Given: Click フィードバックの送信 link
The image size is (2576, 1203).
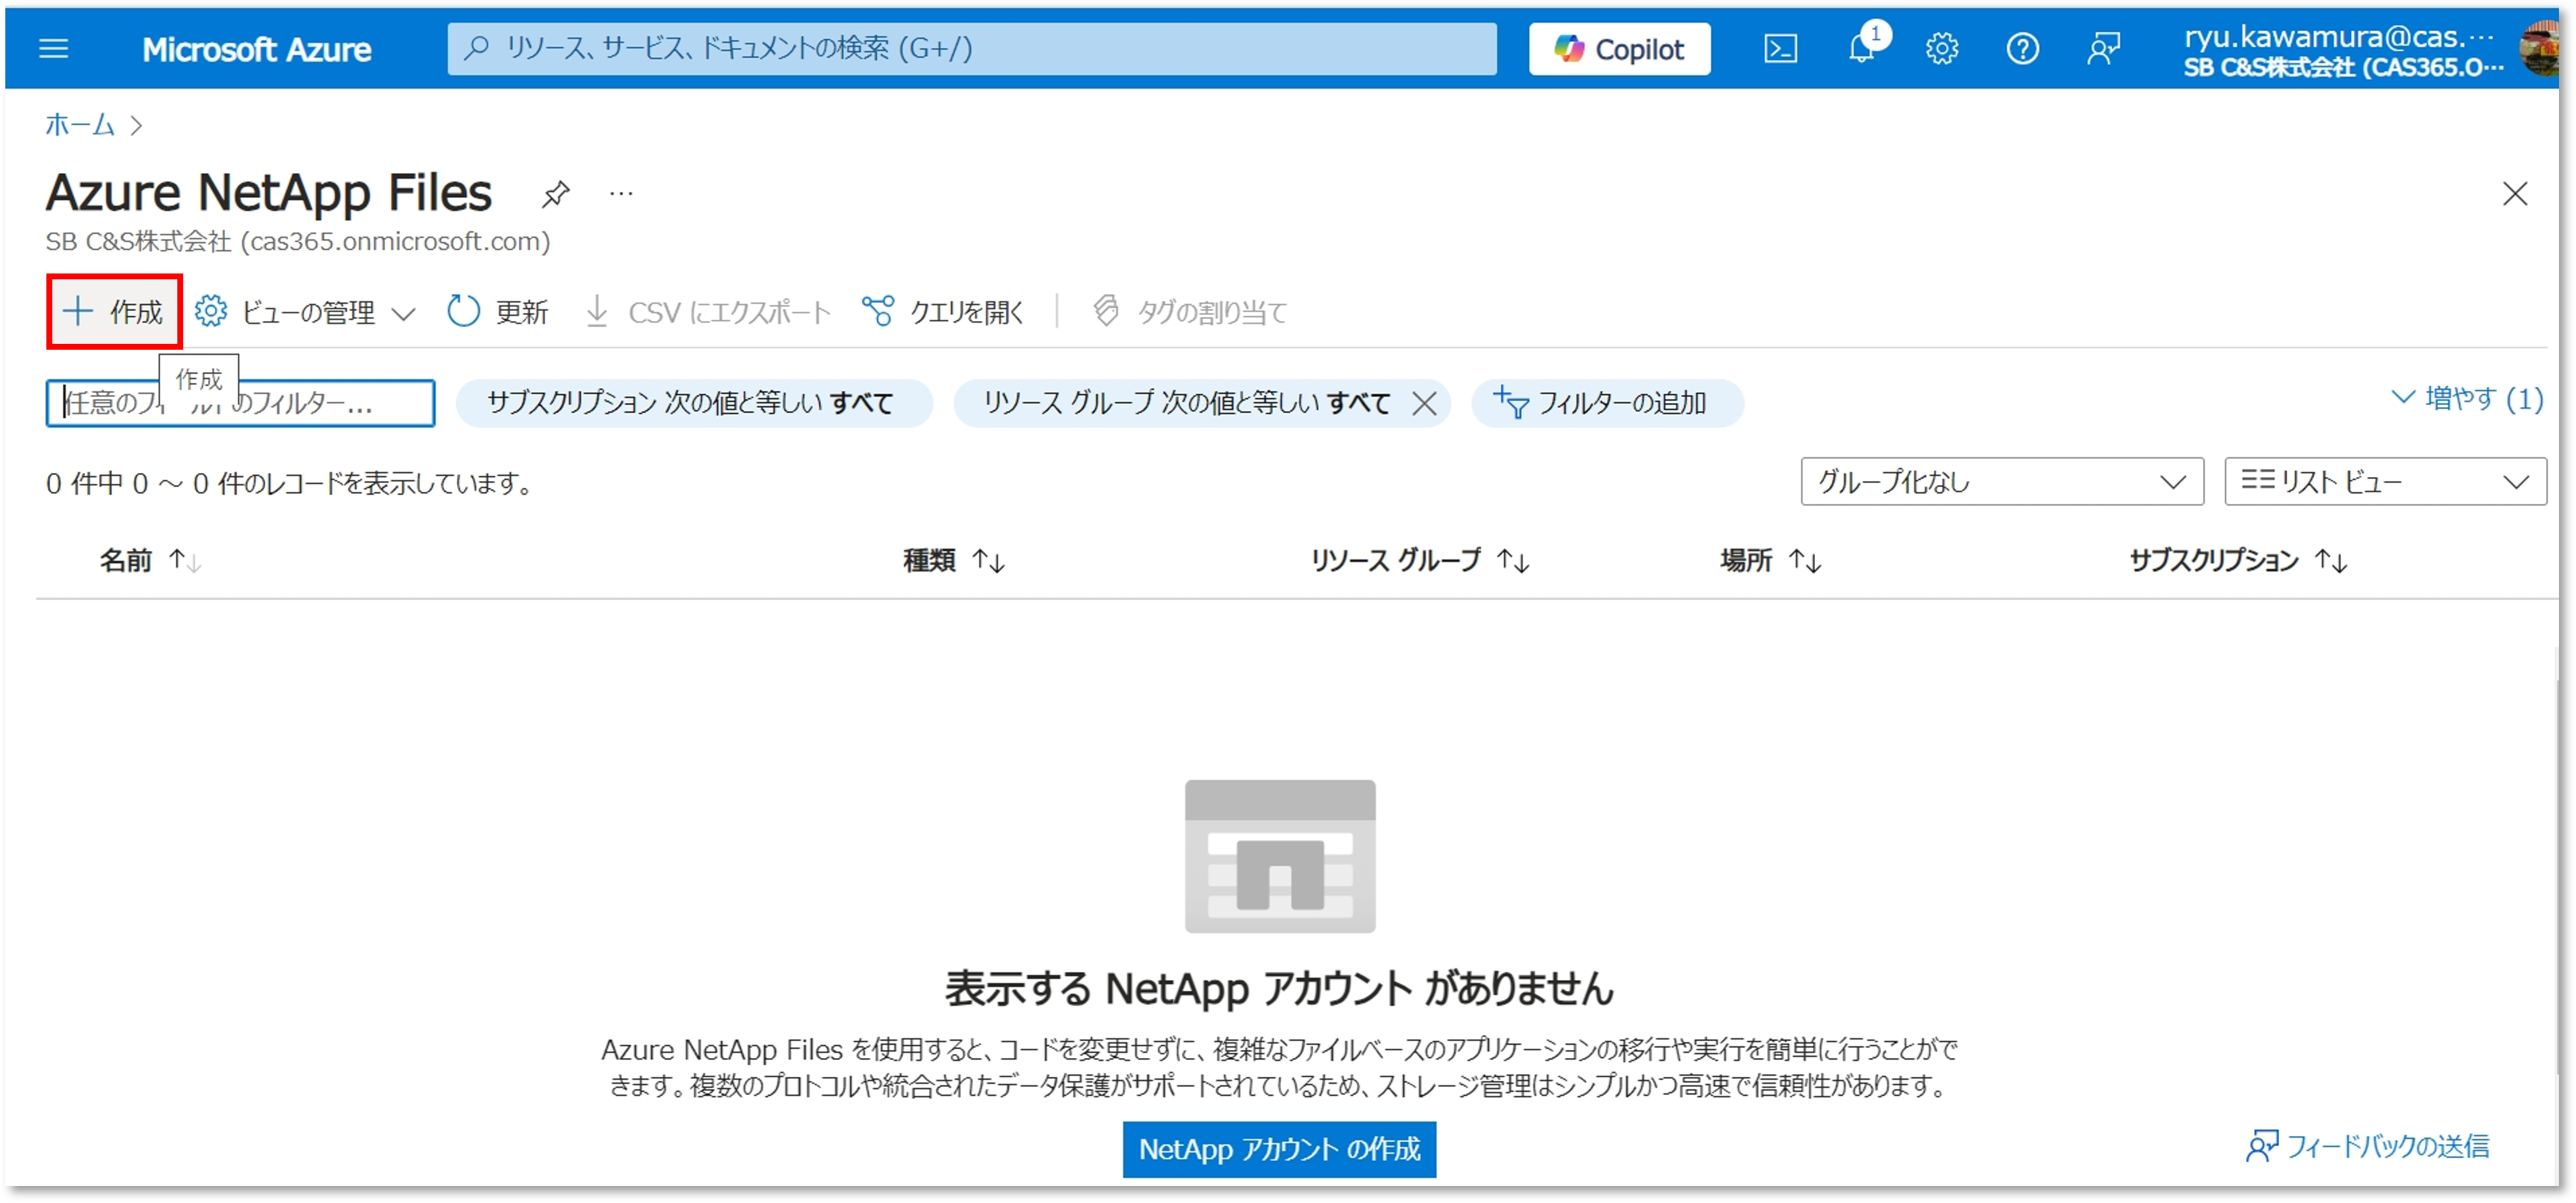Looking at the screenshot, I should [2367, 1146].
